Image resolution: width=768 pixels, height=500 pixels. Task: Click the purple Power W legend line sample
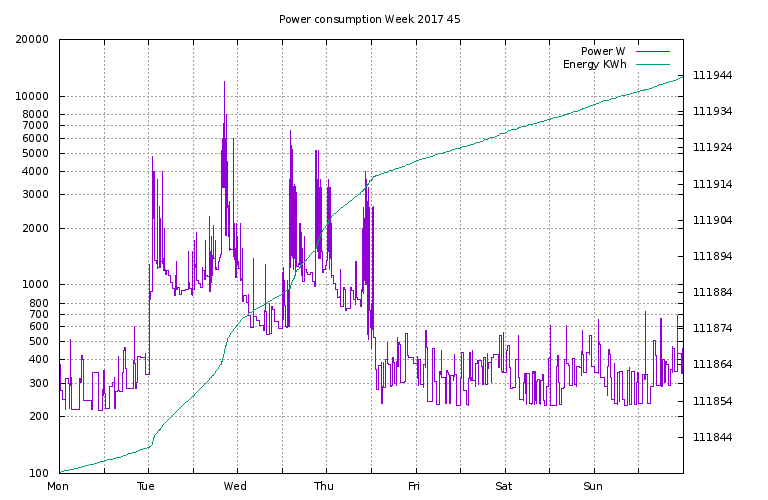point(652,51)
